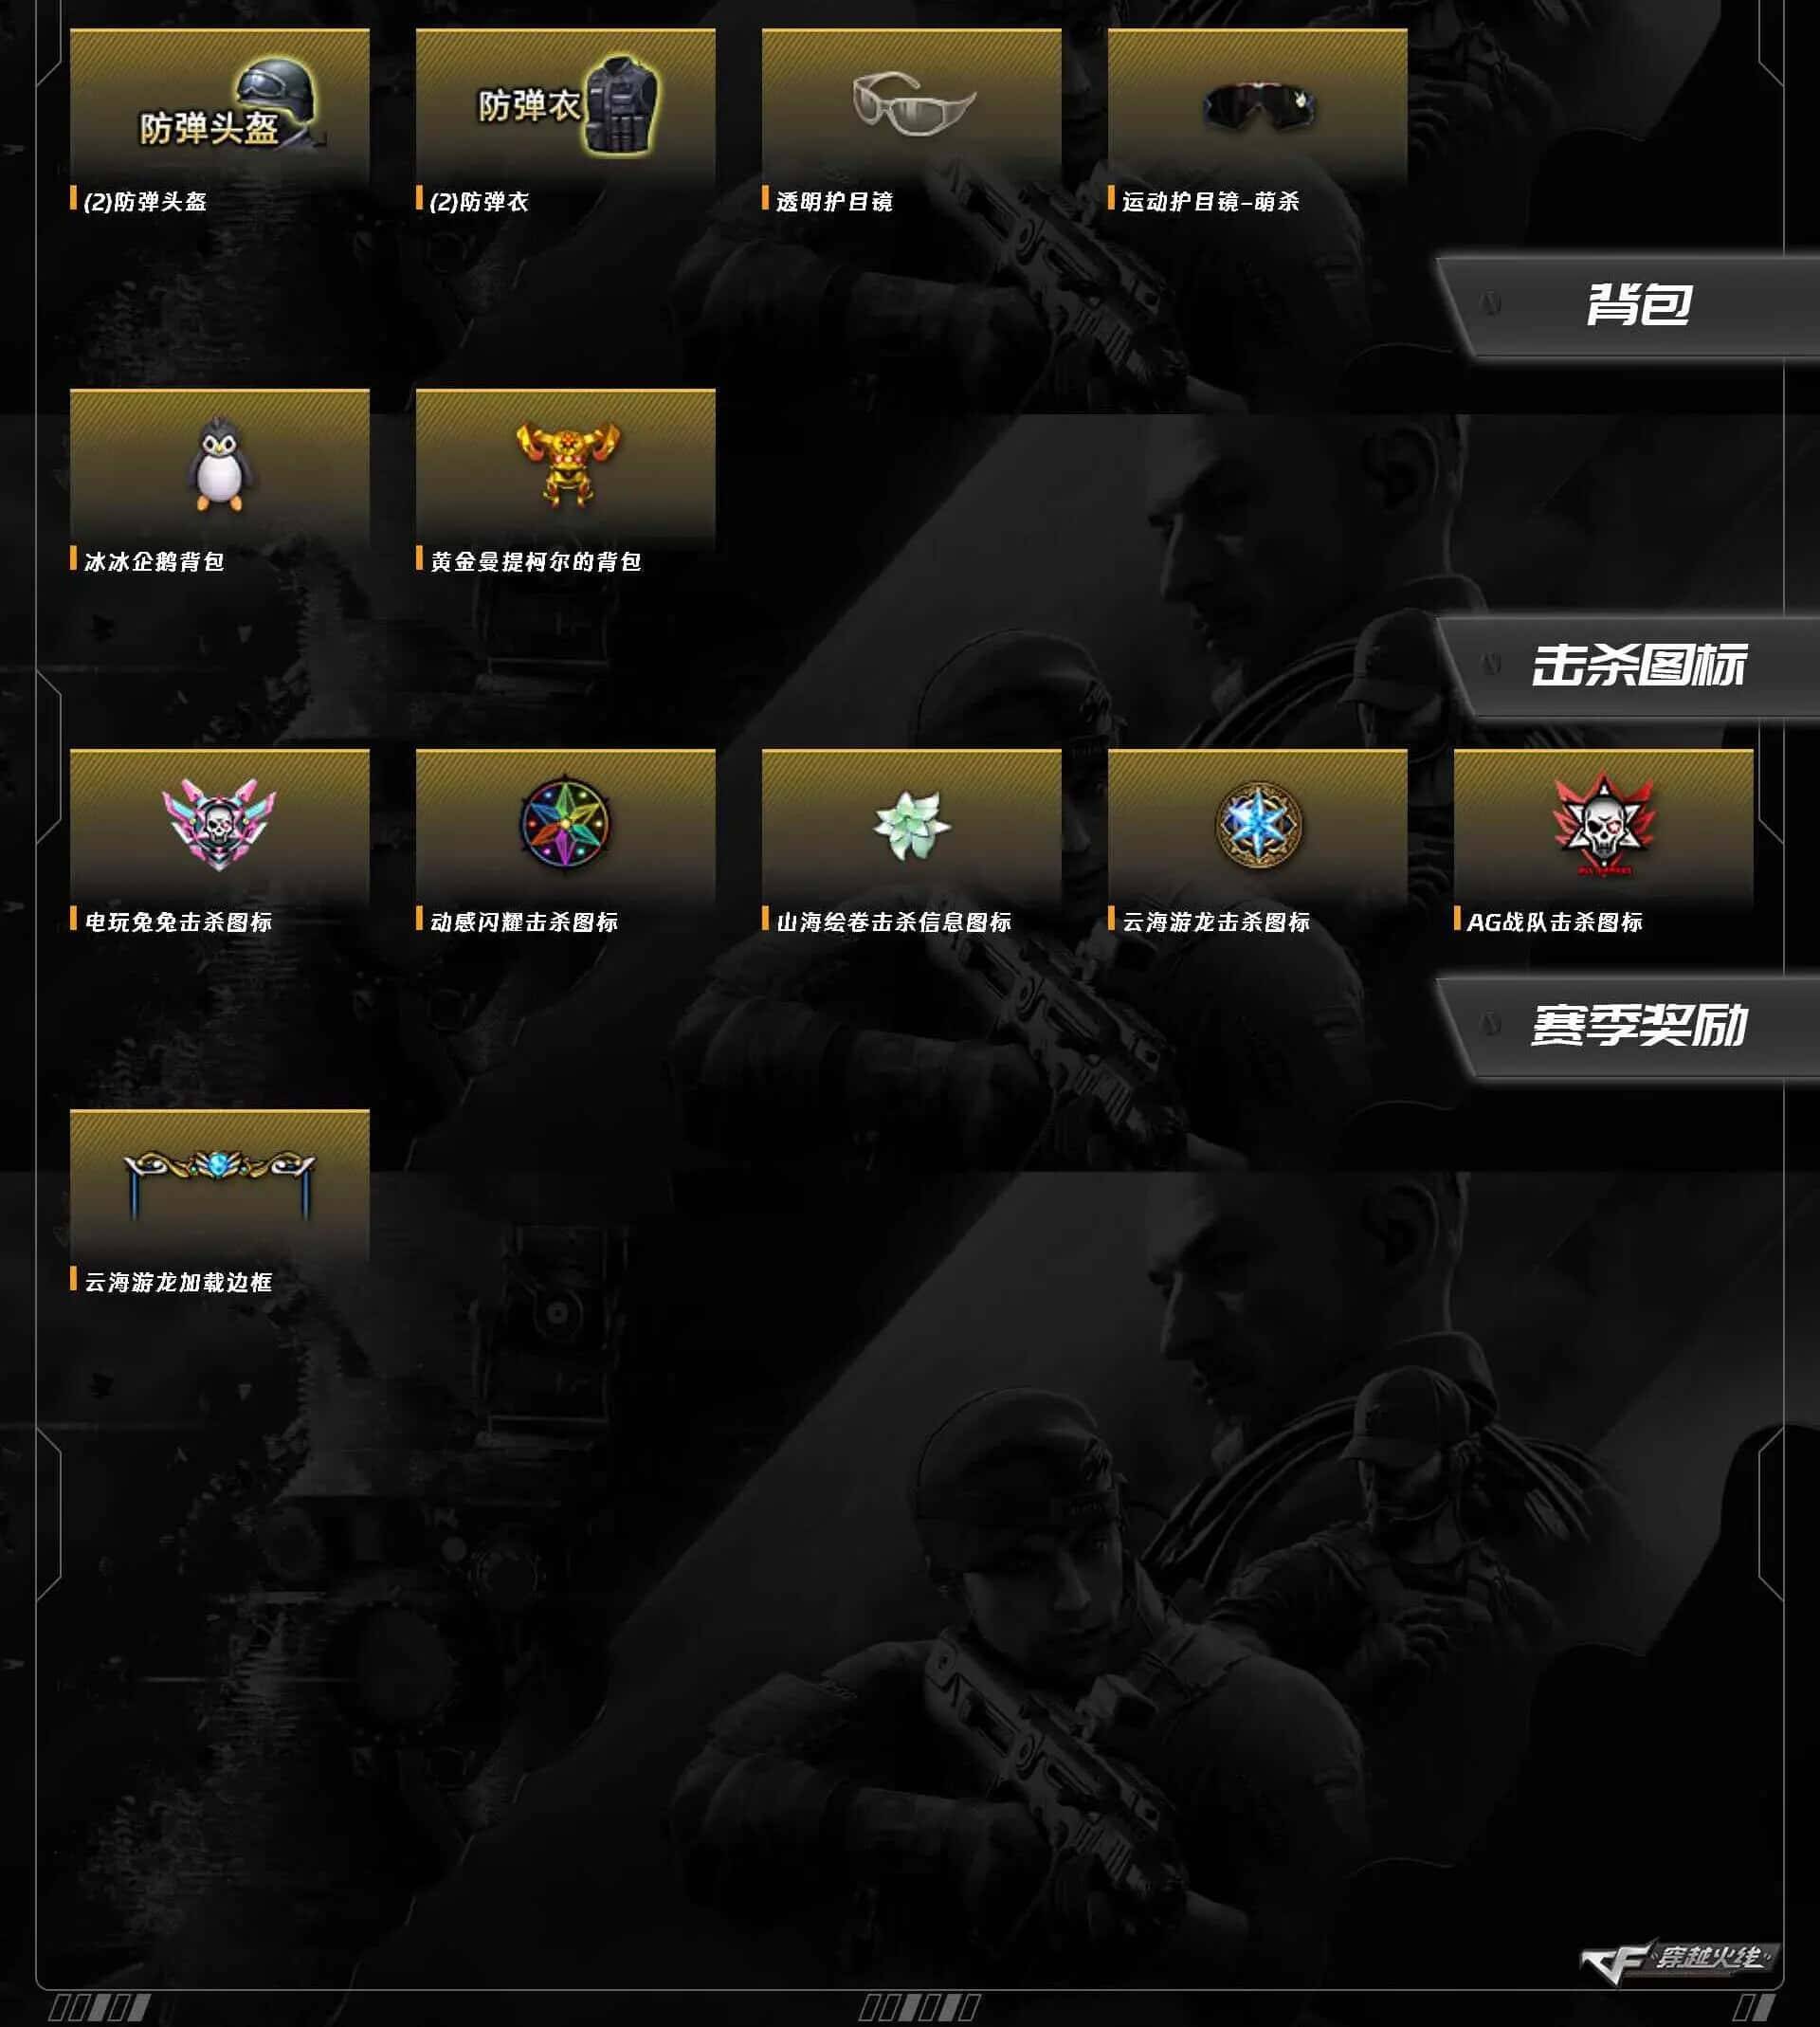
Task: Select the transparent goggles 透明护目镜 icon
Action: [911, 106]
